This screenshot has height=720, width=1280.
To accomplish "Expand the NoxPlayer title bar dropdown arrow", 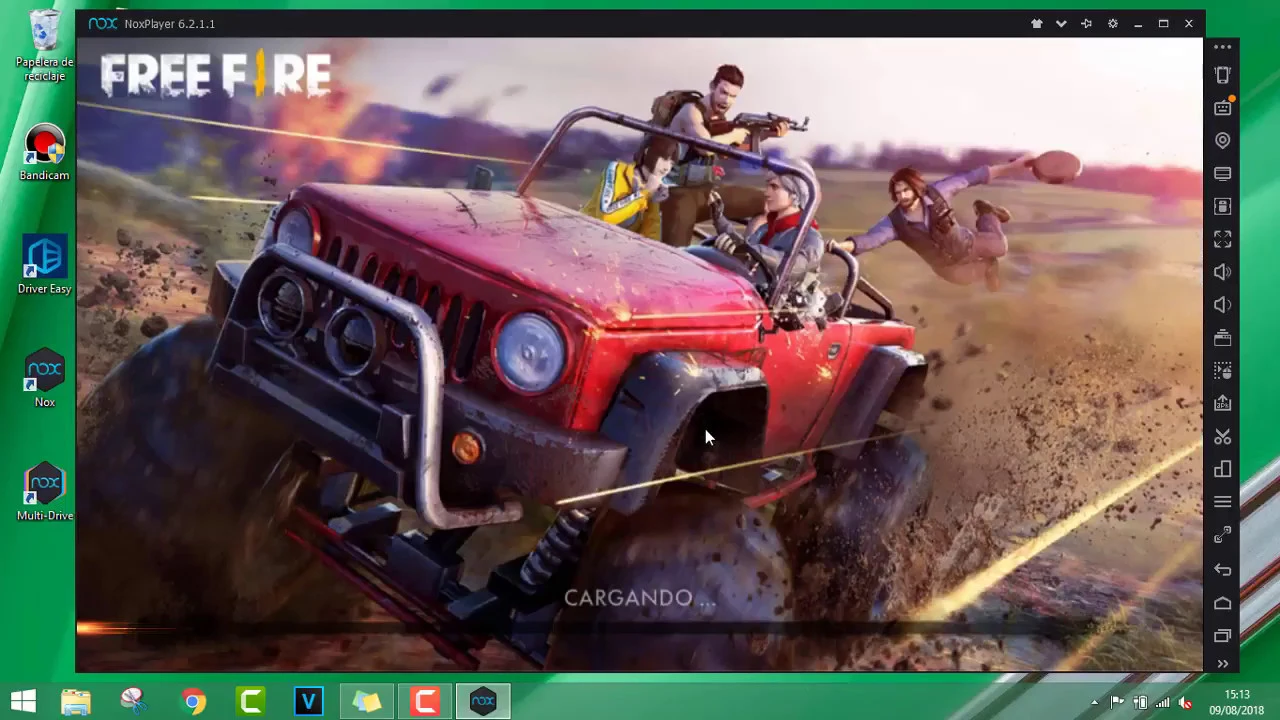I will pos(1061,24).
